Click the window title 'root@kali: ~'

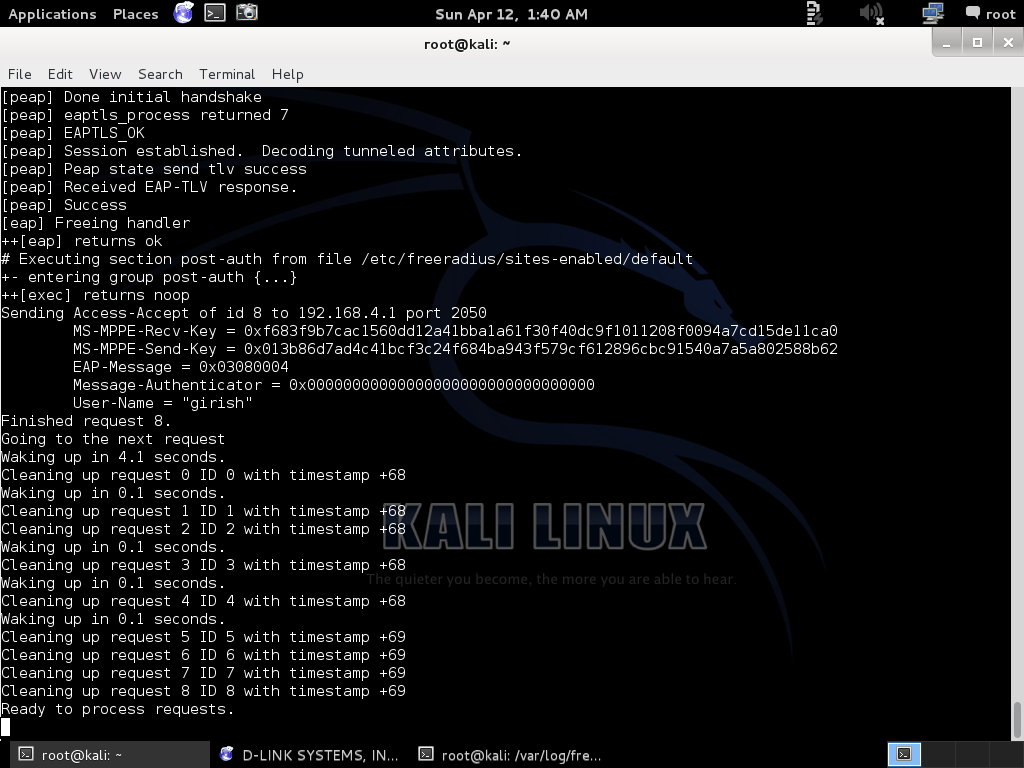(467, 44)
